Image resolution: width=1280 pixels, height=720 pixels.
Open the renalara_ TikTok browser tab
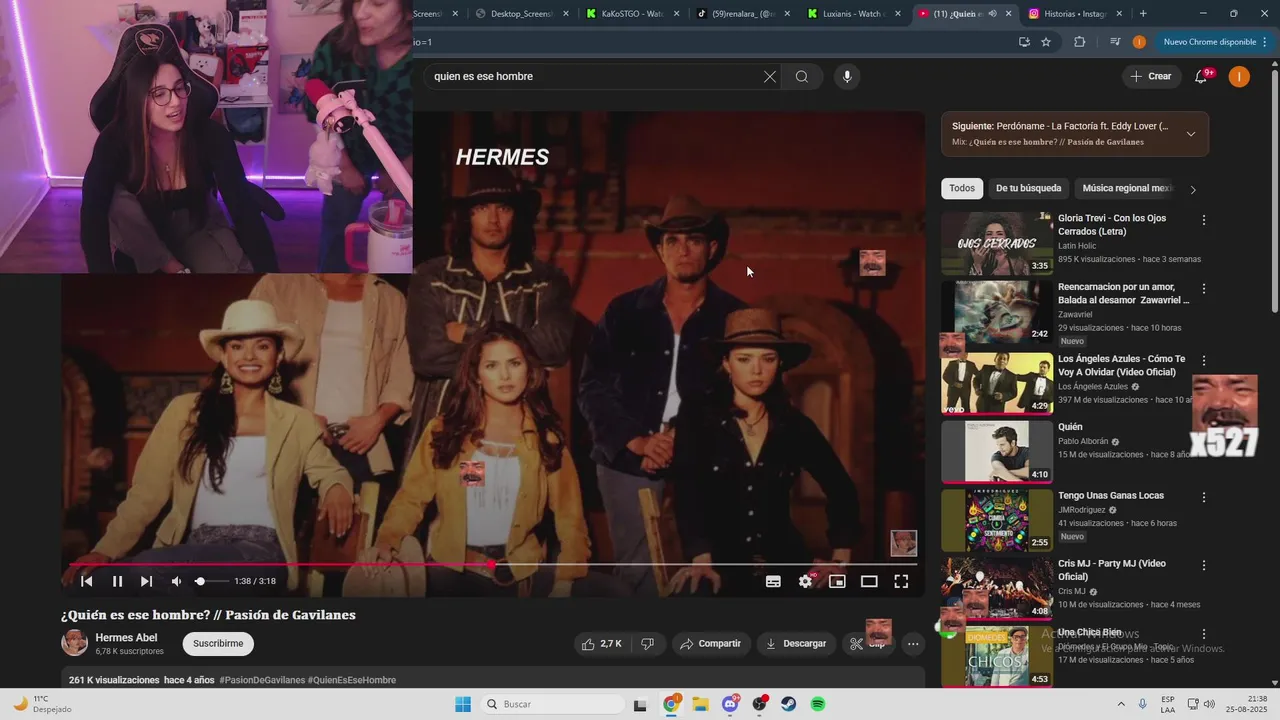(742, 14)
